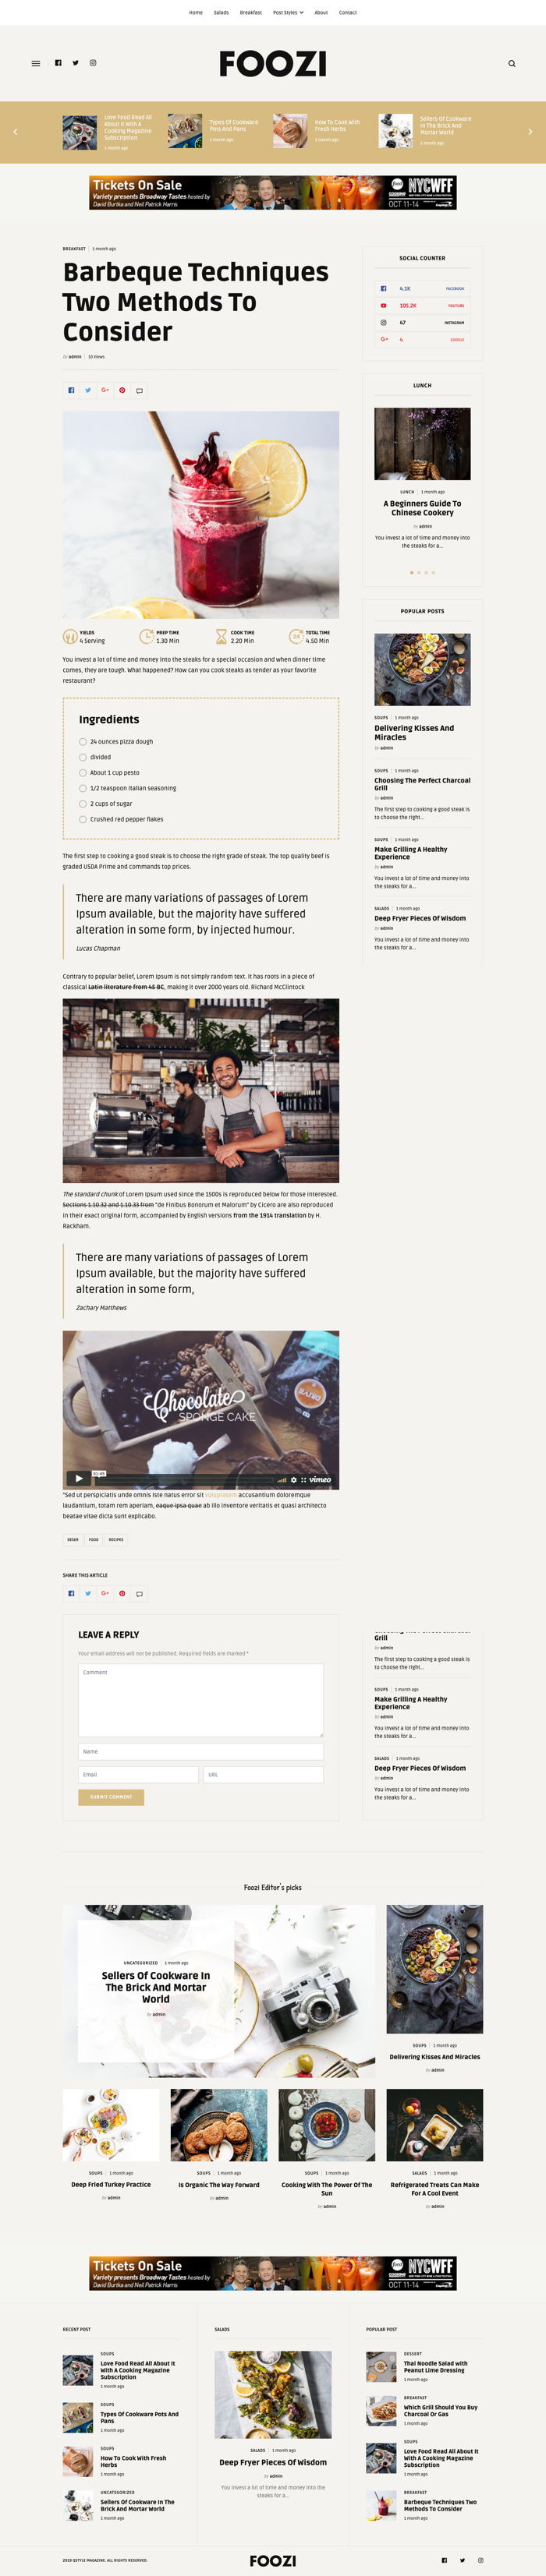Click the previous arrow on the top carousel

[15, 132]
